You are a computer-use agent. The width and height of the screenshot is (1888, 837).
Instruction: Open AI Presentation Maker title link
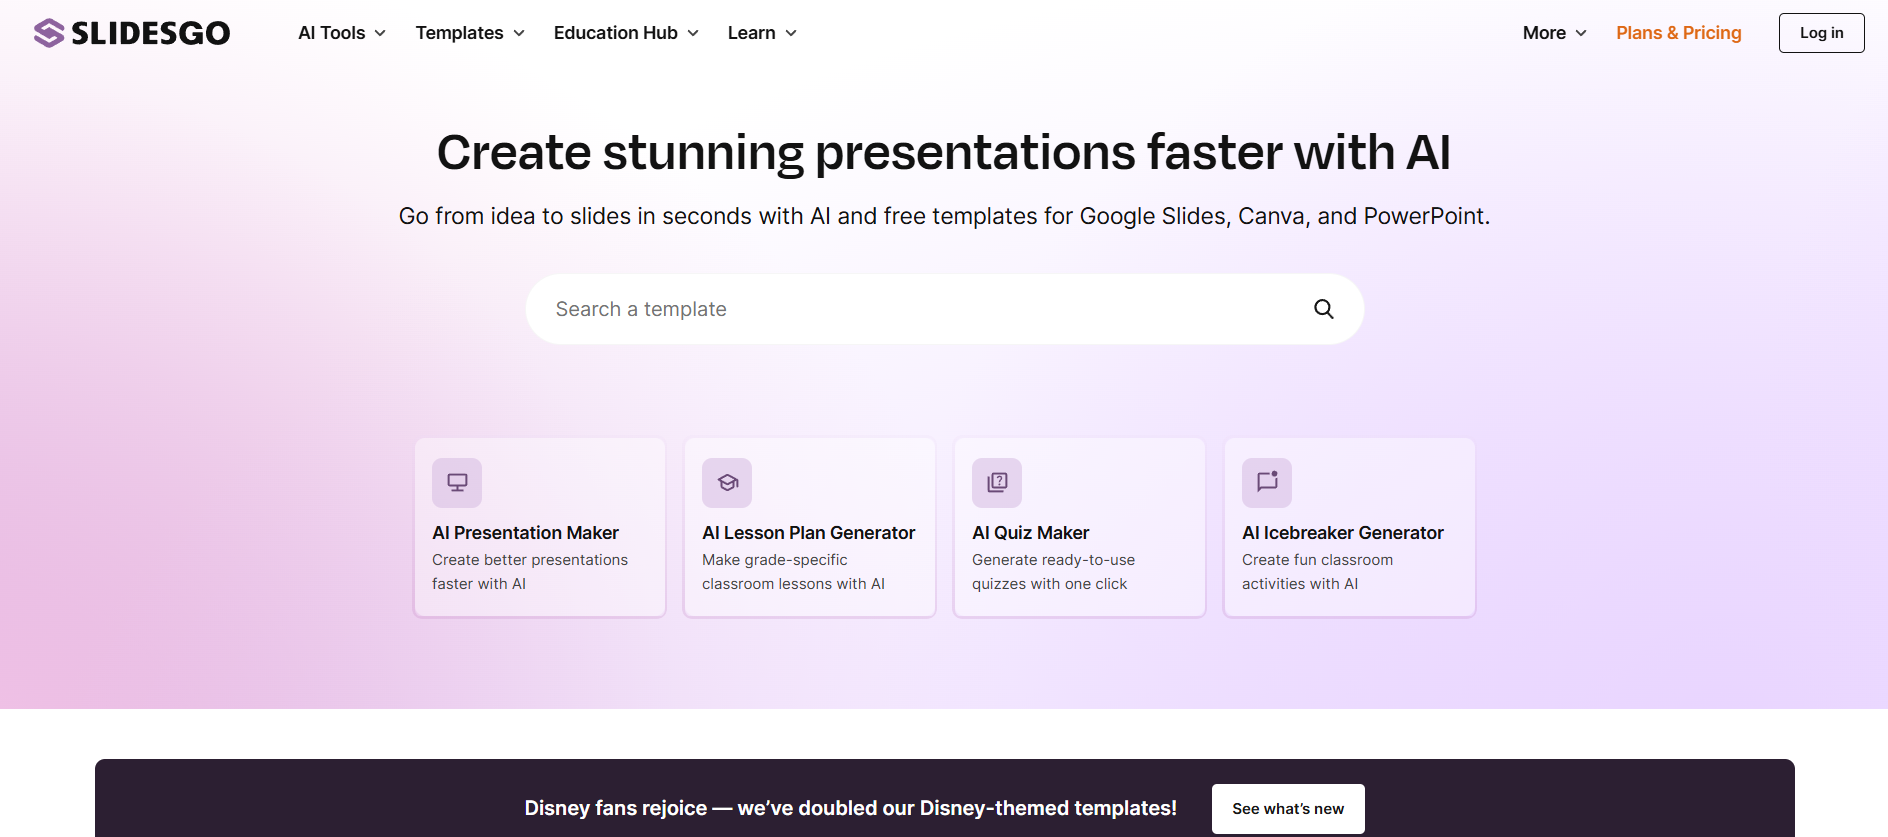pyautogui.click(x=525, y=533)
